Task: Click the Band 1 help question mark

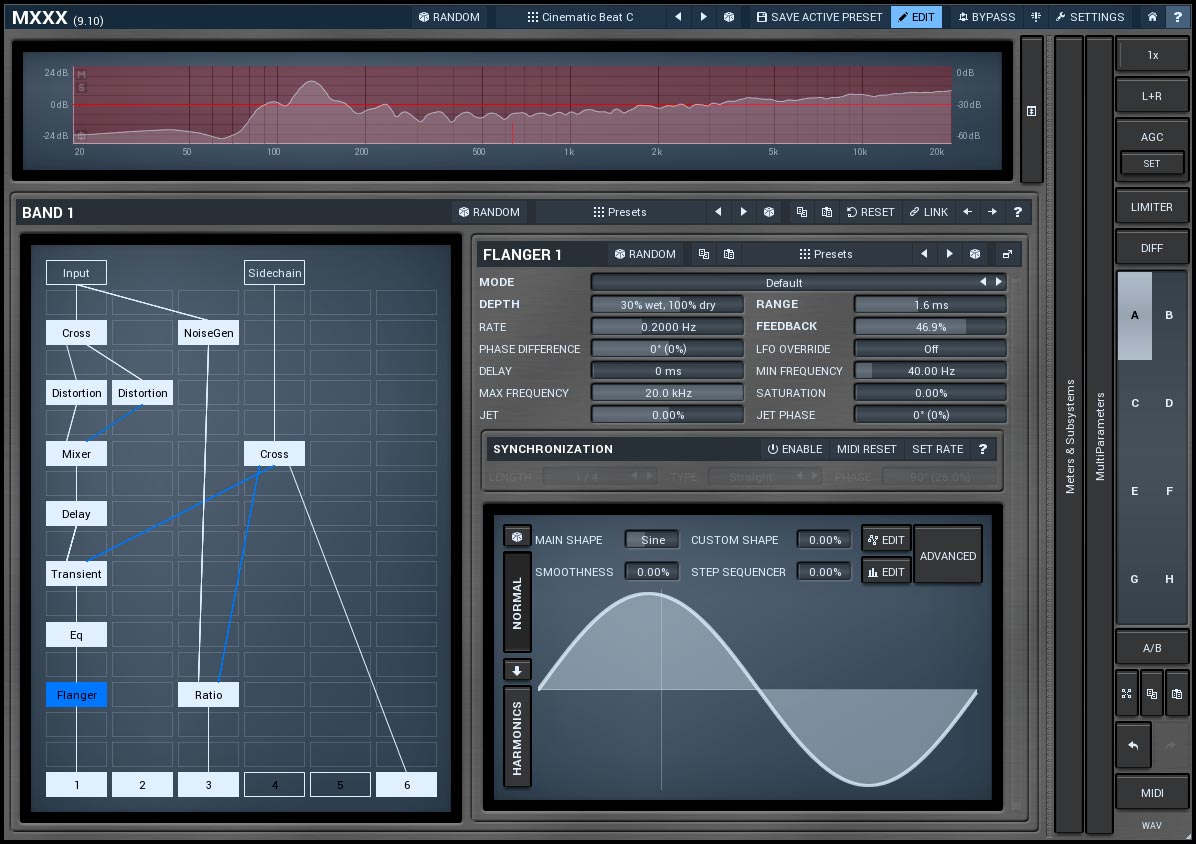Action: (x=1017, y=212)
